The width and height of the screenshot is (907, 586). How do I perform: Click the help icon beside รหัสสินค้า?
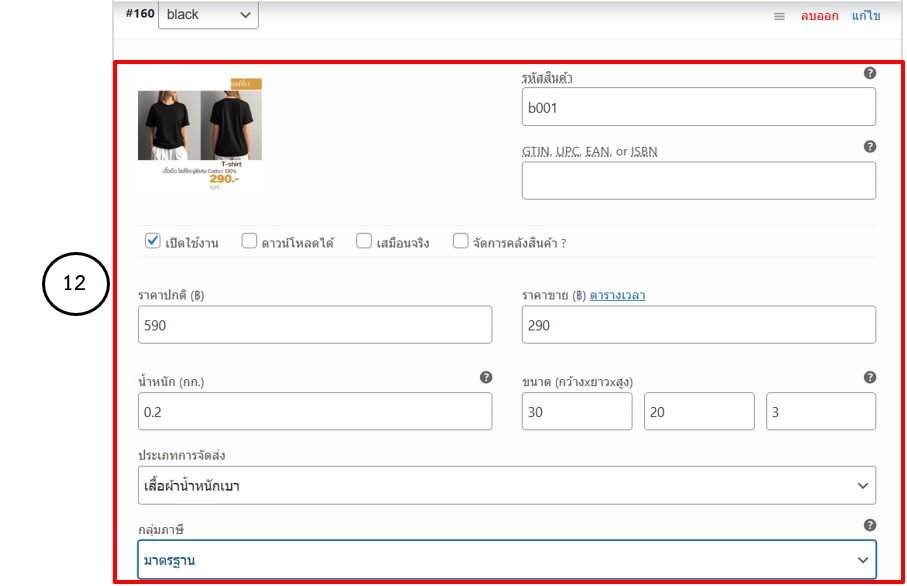coord(869,73)
